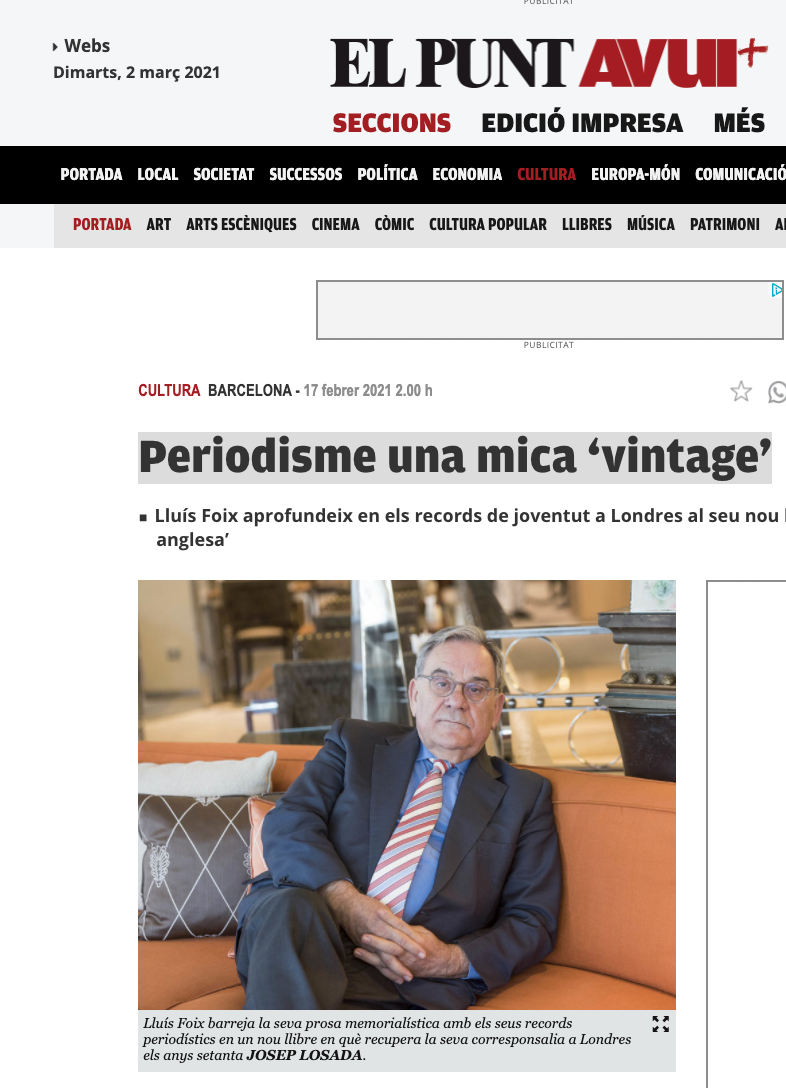Image resolution: width=786 pixels, height=1088 pixels.
Task: Open El Punt Avui+ logo homepage
Action: [549, 62]
